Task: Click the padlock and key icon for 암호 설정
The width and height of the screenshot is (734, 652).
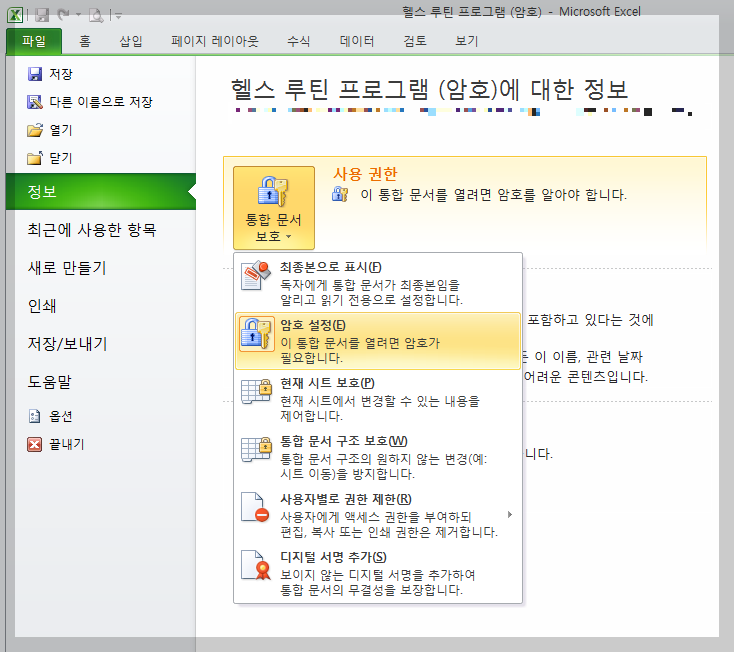Action: pos(256,334)
